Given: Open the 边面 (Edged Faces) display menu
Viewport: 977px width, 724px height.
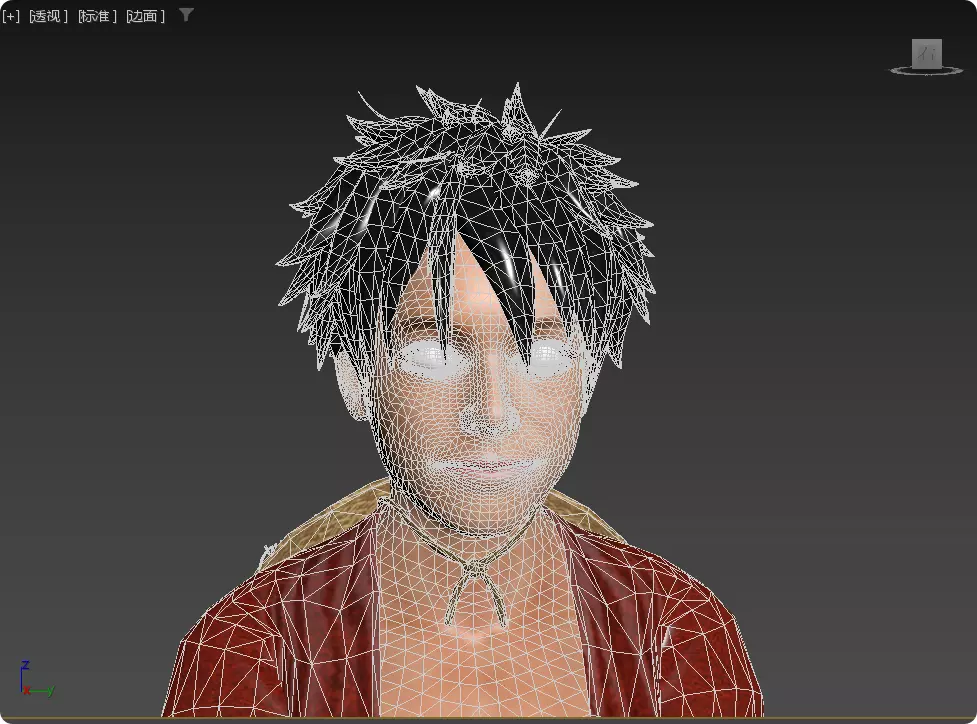Looking at the screenshot, I should point(146,16).
